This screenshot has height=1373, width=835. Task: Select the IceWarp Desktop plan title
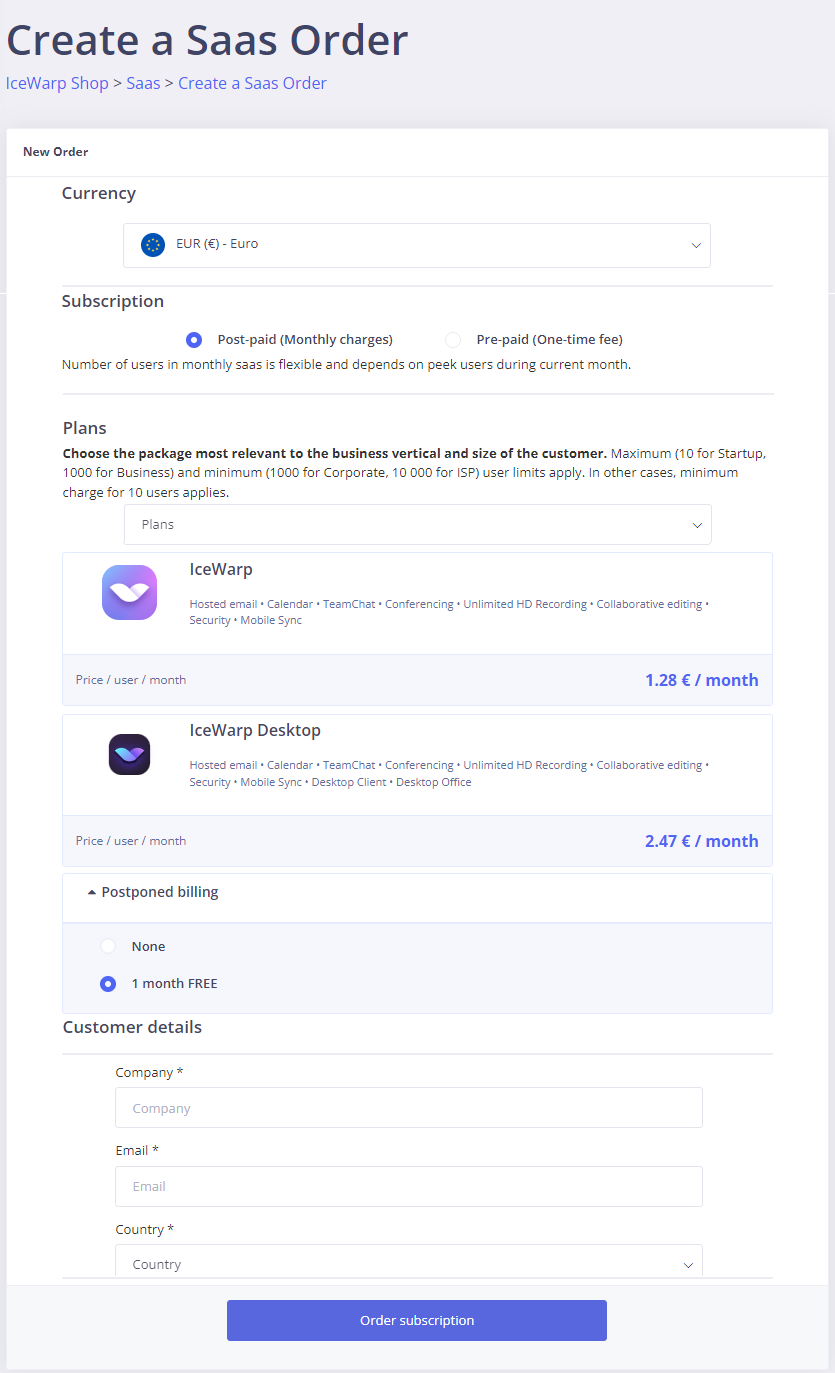click(x=255, y=730)
